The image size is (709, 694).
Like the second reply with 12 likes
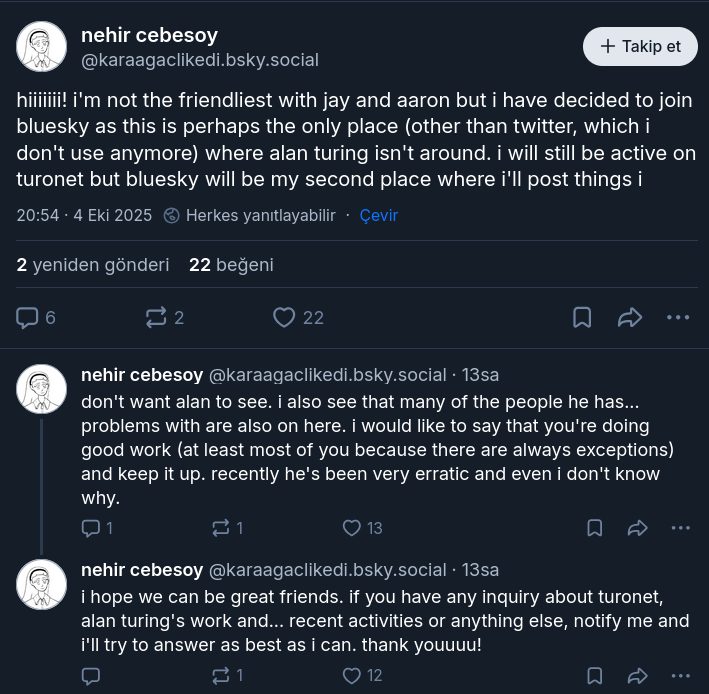click(x=351, y=676)
